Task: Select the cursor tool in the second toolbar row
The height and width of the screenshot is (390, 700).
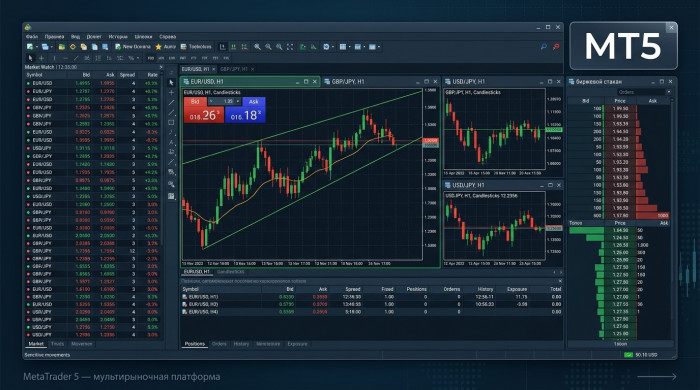Action: pyautogui.click(x=30, y=58)
